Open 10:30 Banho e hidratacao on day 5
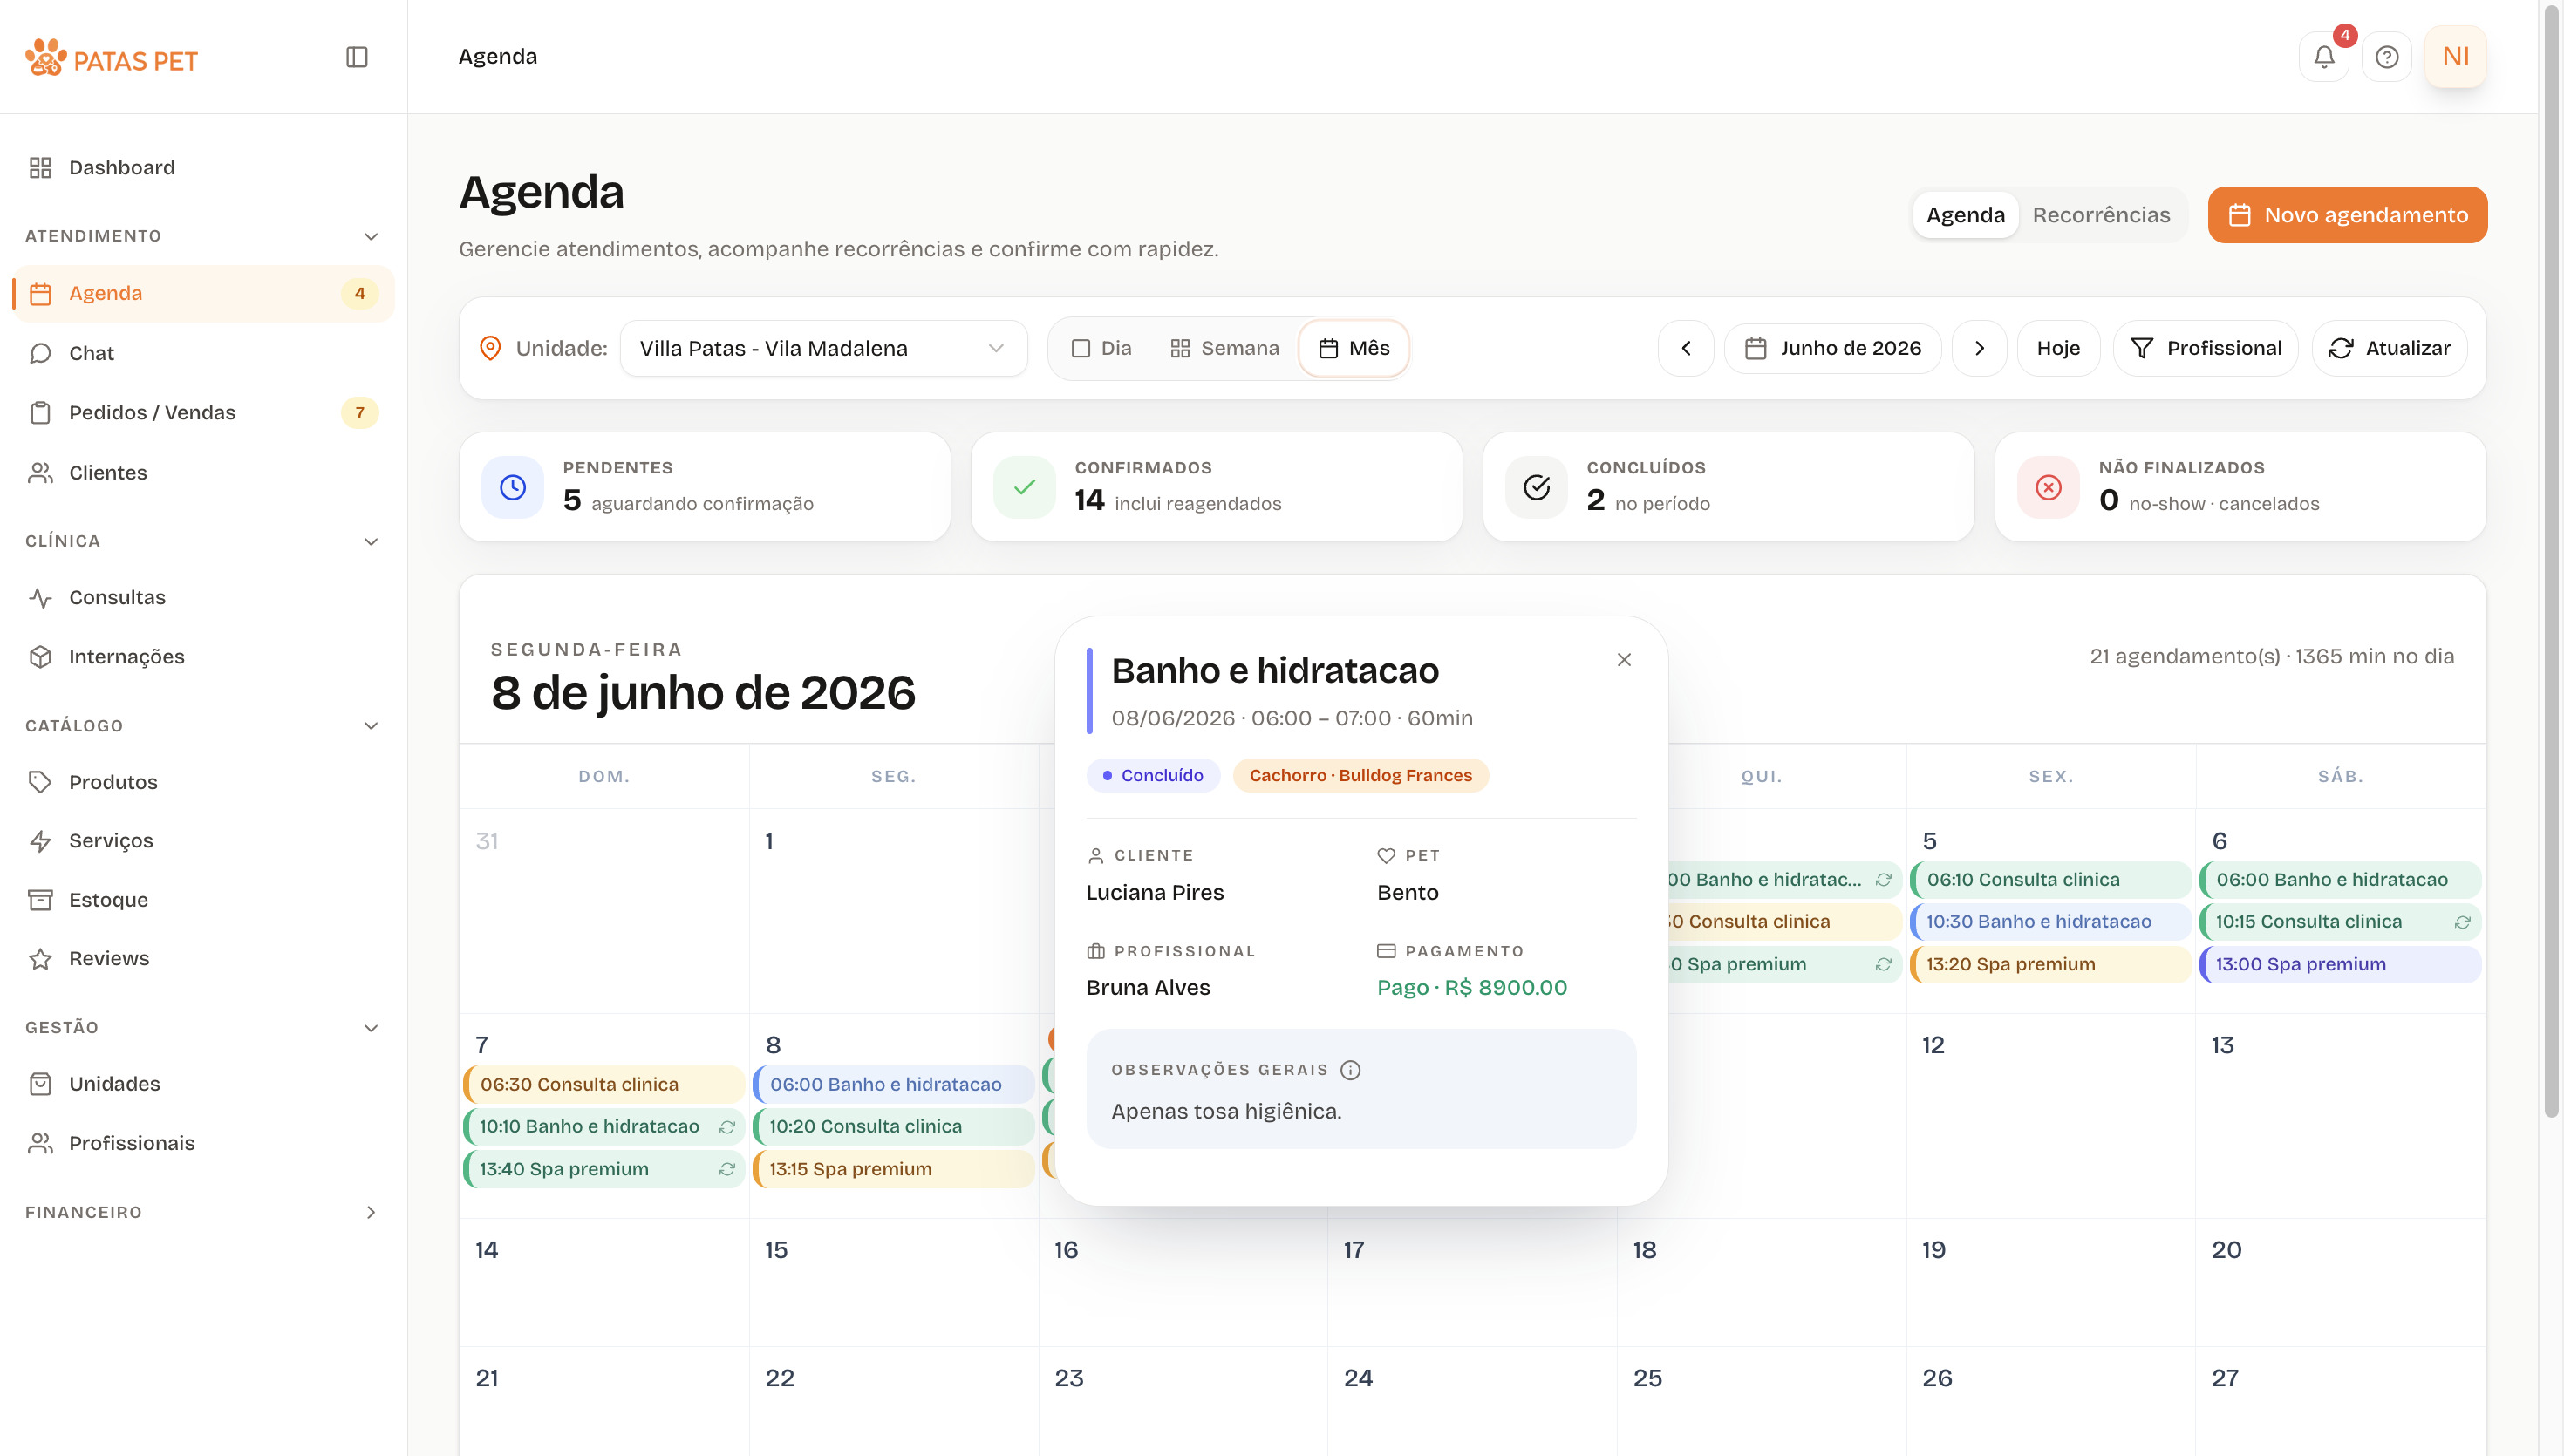The width and height of the screenshot is (2564, 1456). tap(2050, 921)
